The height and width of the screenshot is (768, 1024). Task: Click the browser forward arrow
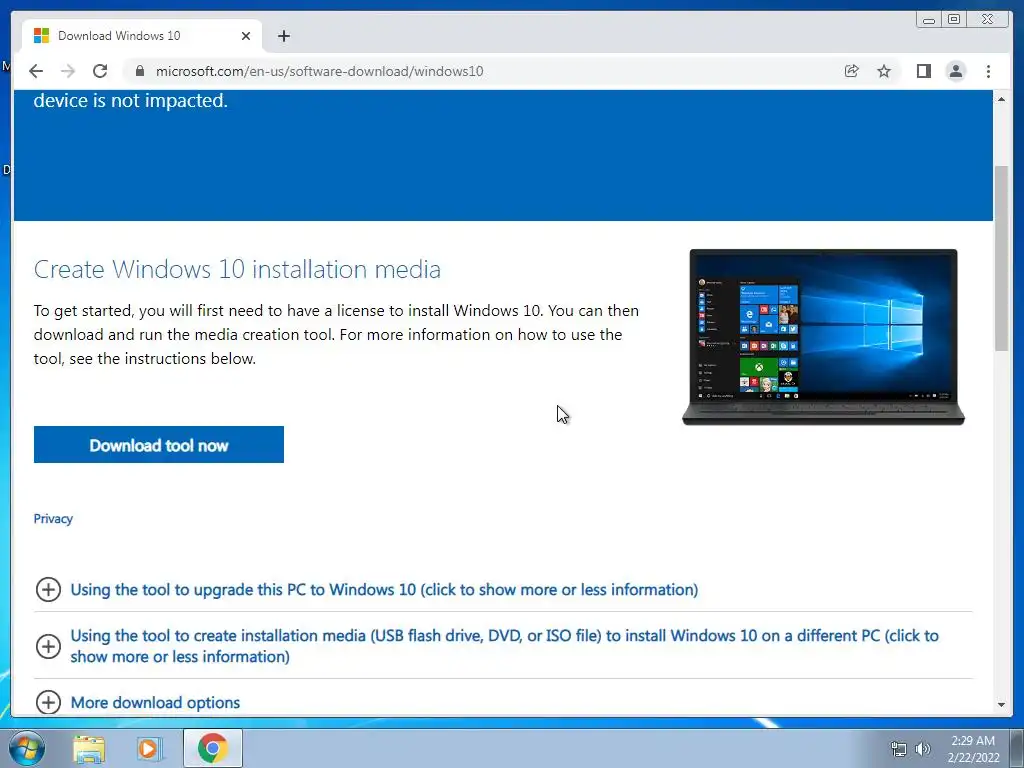(68, 71)
